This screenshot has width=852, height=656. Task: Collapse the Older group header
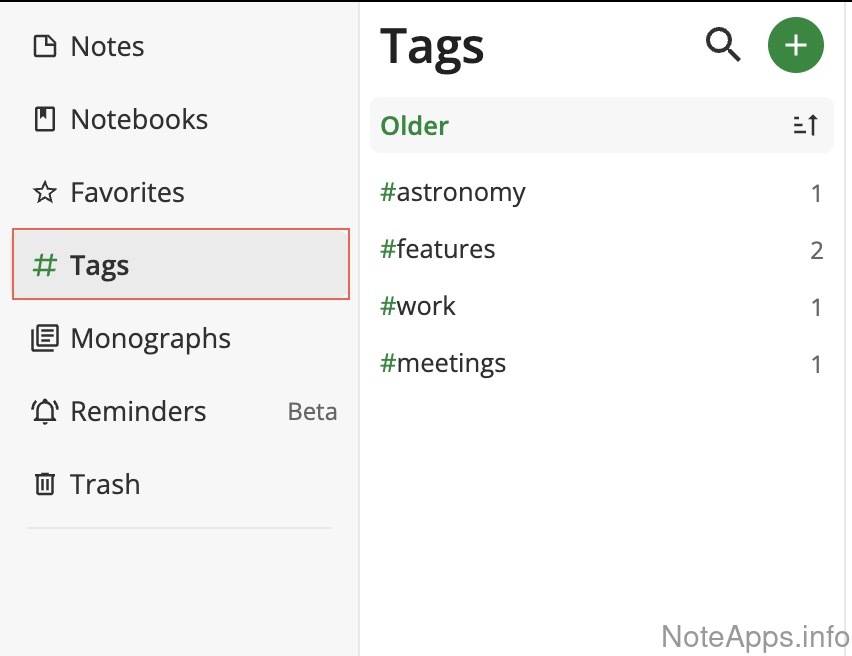tap(415, 126)
